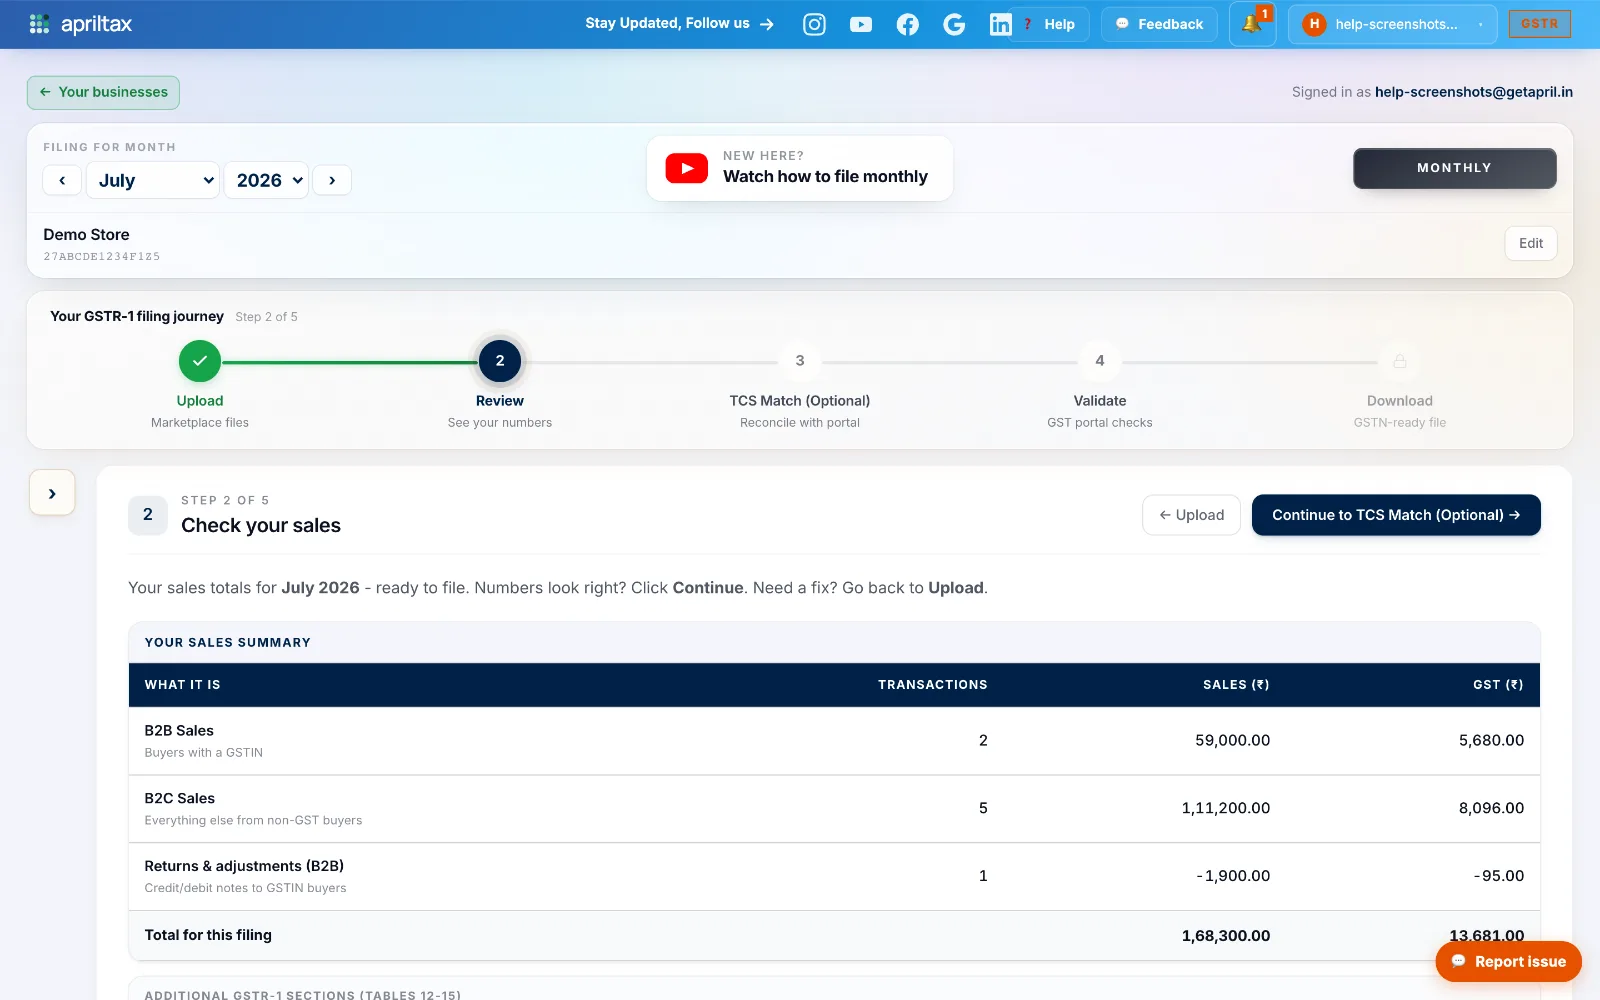The height and width of the screenshot is (1000, 1600).
Task: Click the apriltax logo
Action: tap(81, 24)
